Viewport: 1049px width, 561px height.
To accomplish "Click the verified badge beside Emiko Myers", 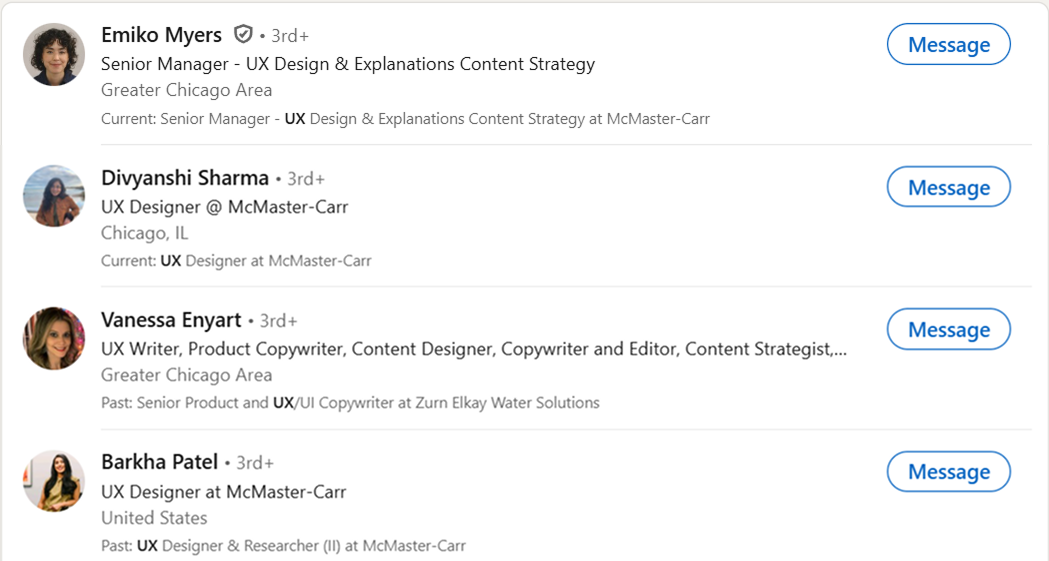I will point(243,35).
